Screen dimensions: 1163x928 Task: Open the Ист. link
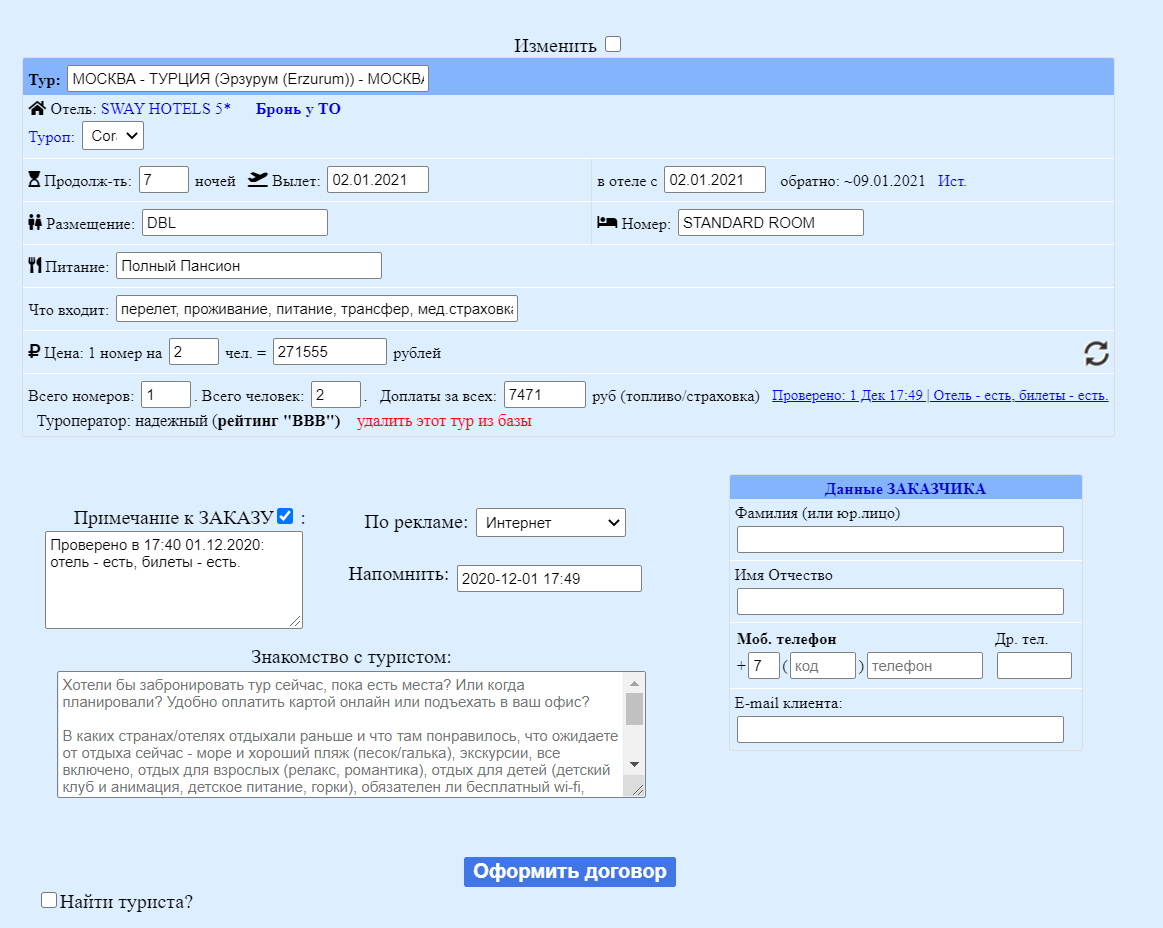click(952, 181)
